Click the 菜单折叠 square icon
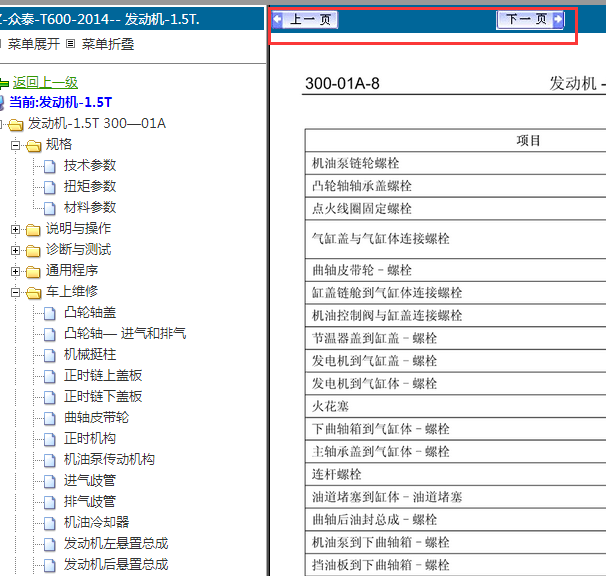Viewport: 606px width, 576px height. coord(70,44)
